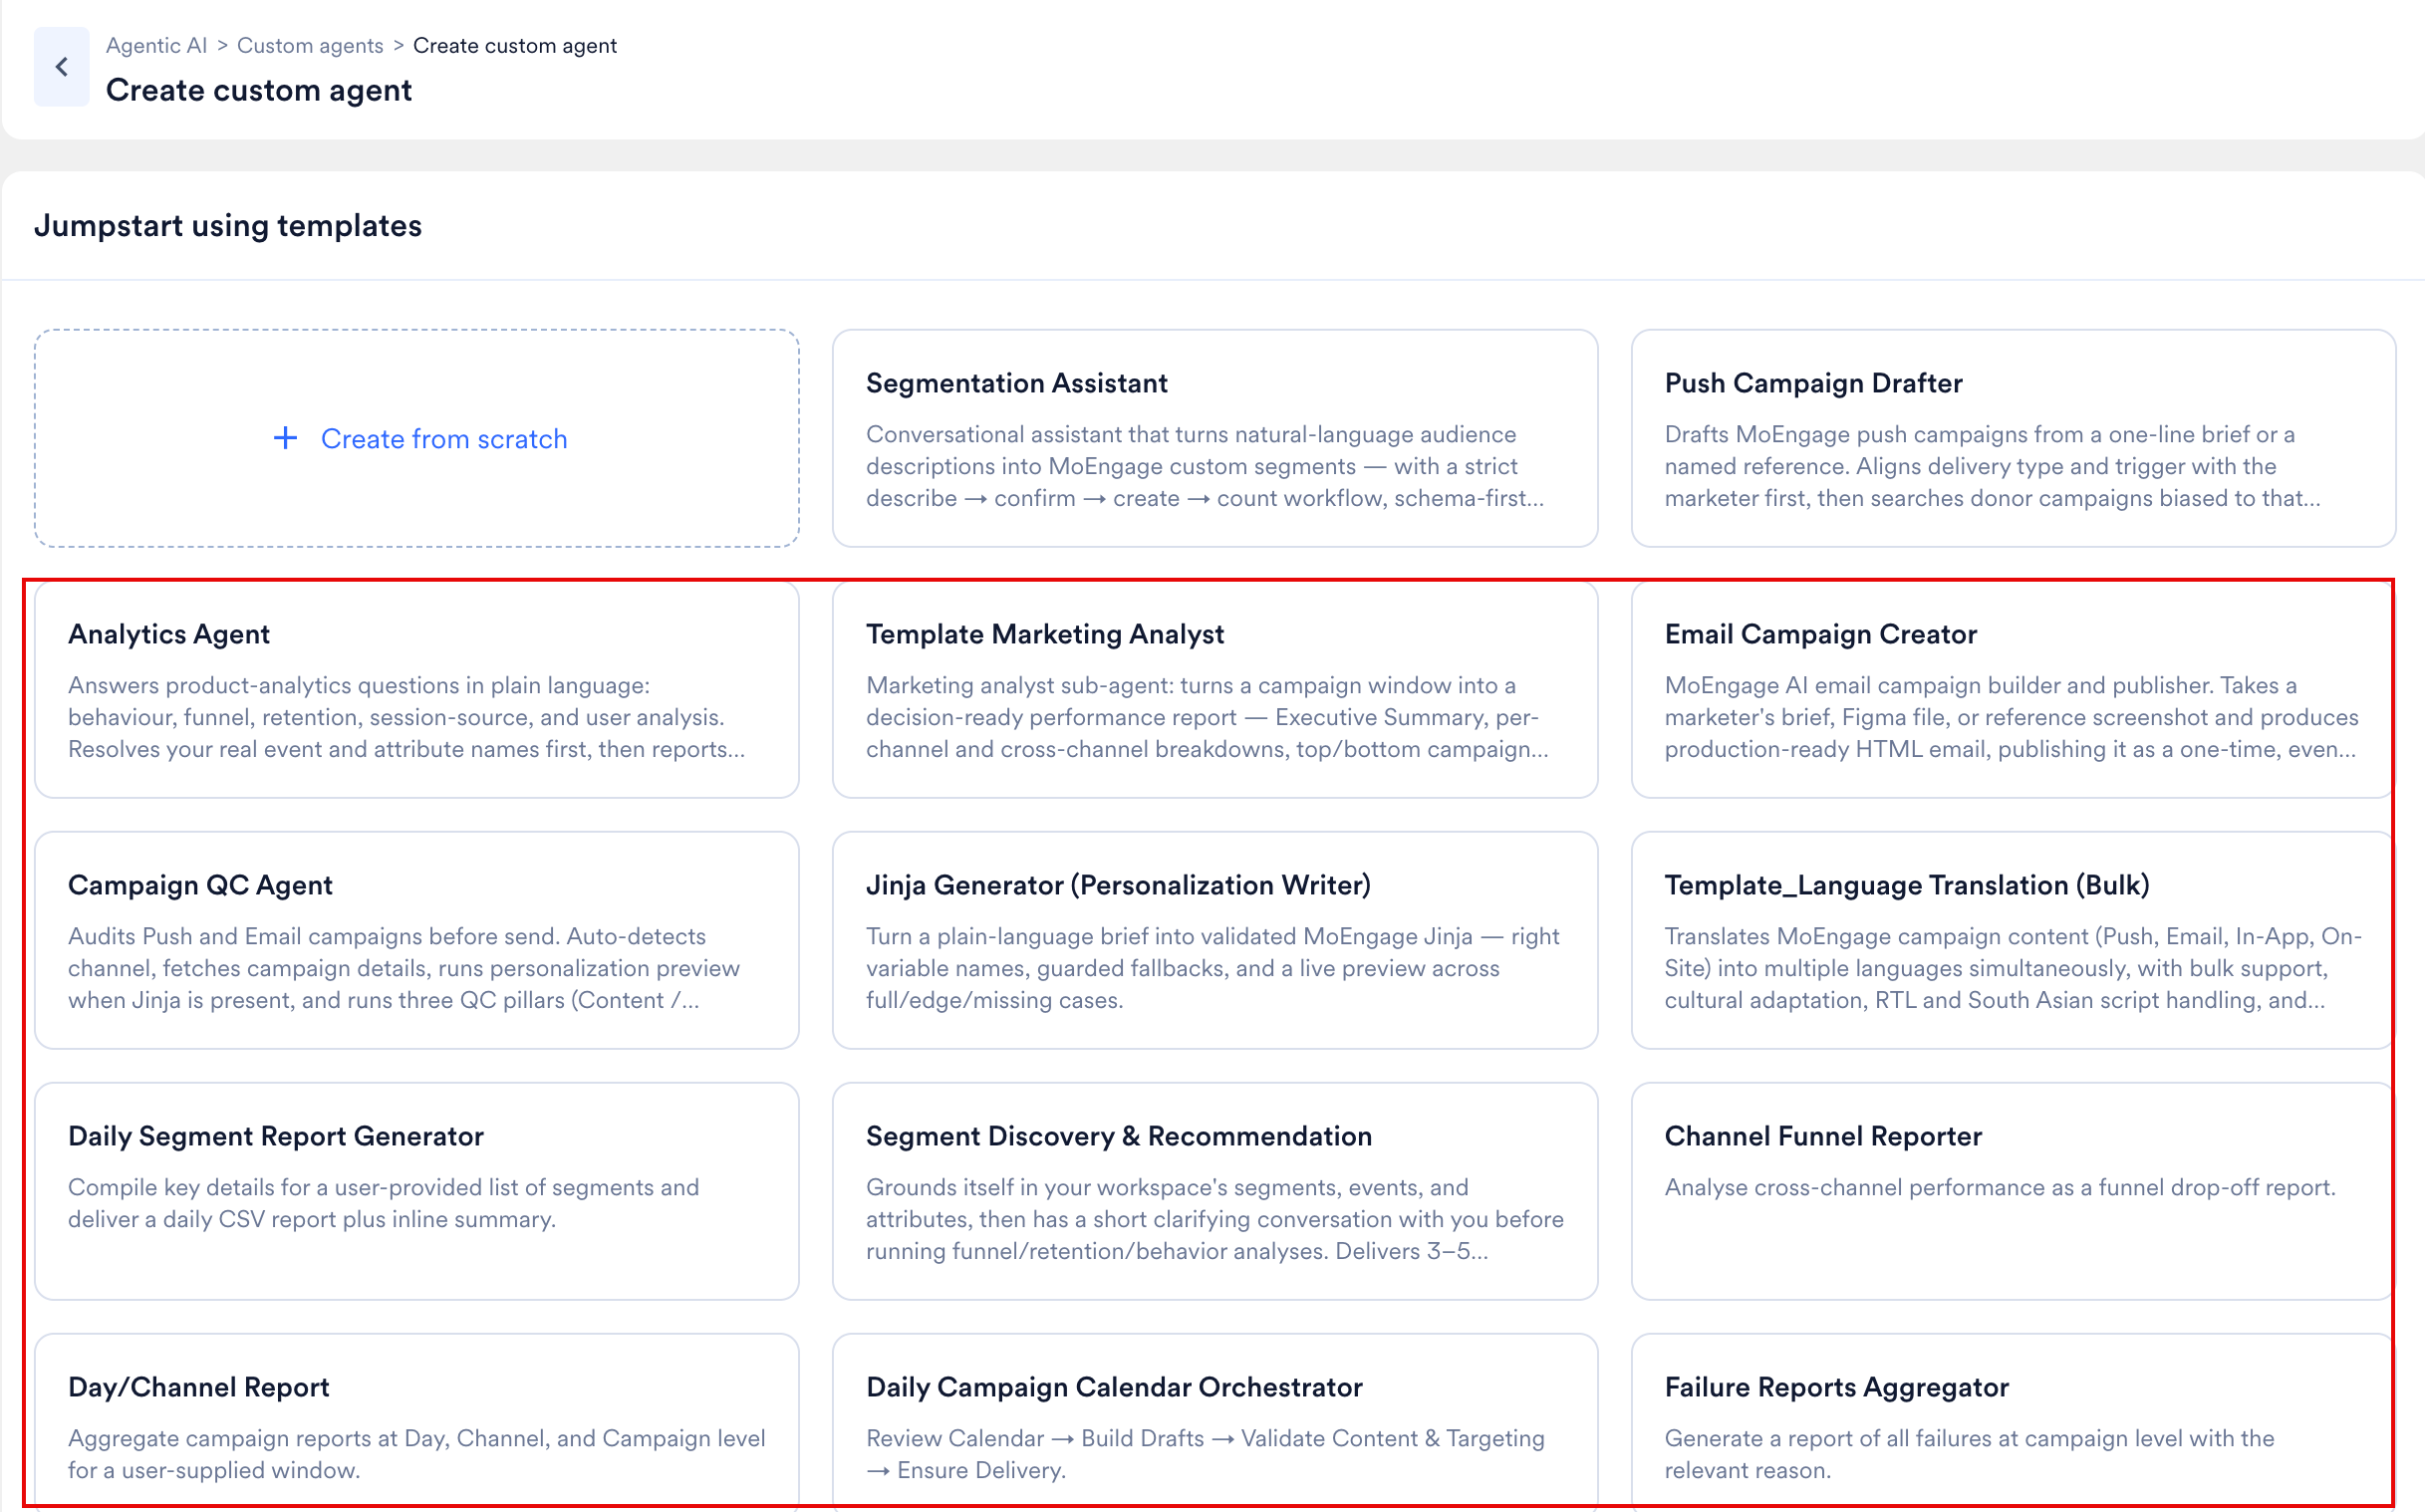Click the Create custom agent breadcrumb text
This screenshot has height=1512, width=2425.
[515, 45]
